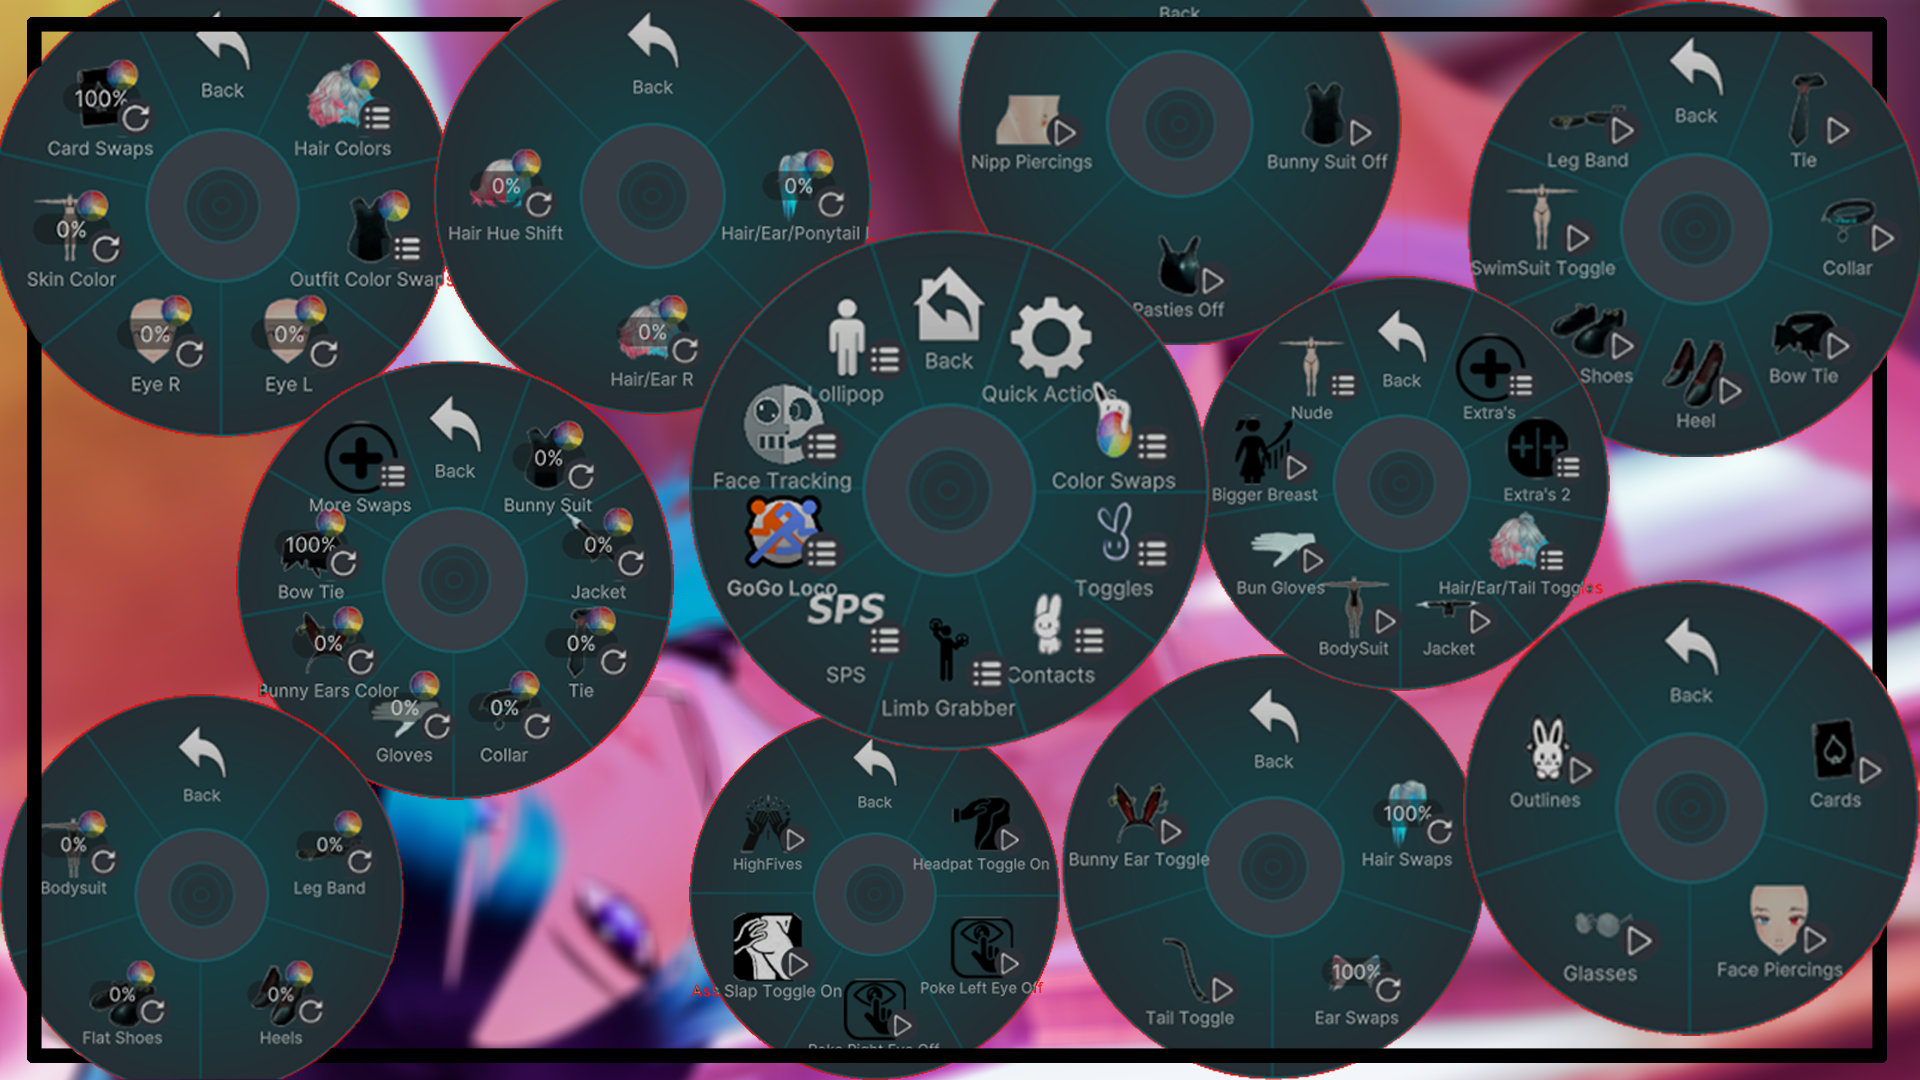The width and height of the screenshot is (1920, 1080).
Task: Select the SPS text label below the logo
Action: tap(846, 675)
